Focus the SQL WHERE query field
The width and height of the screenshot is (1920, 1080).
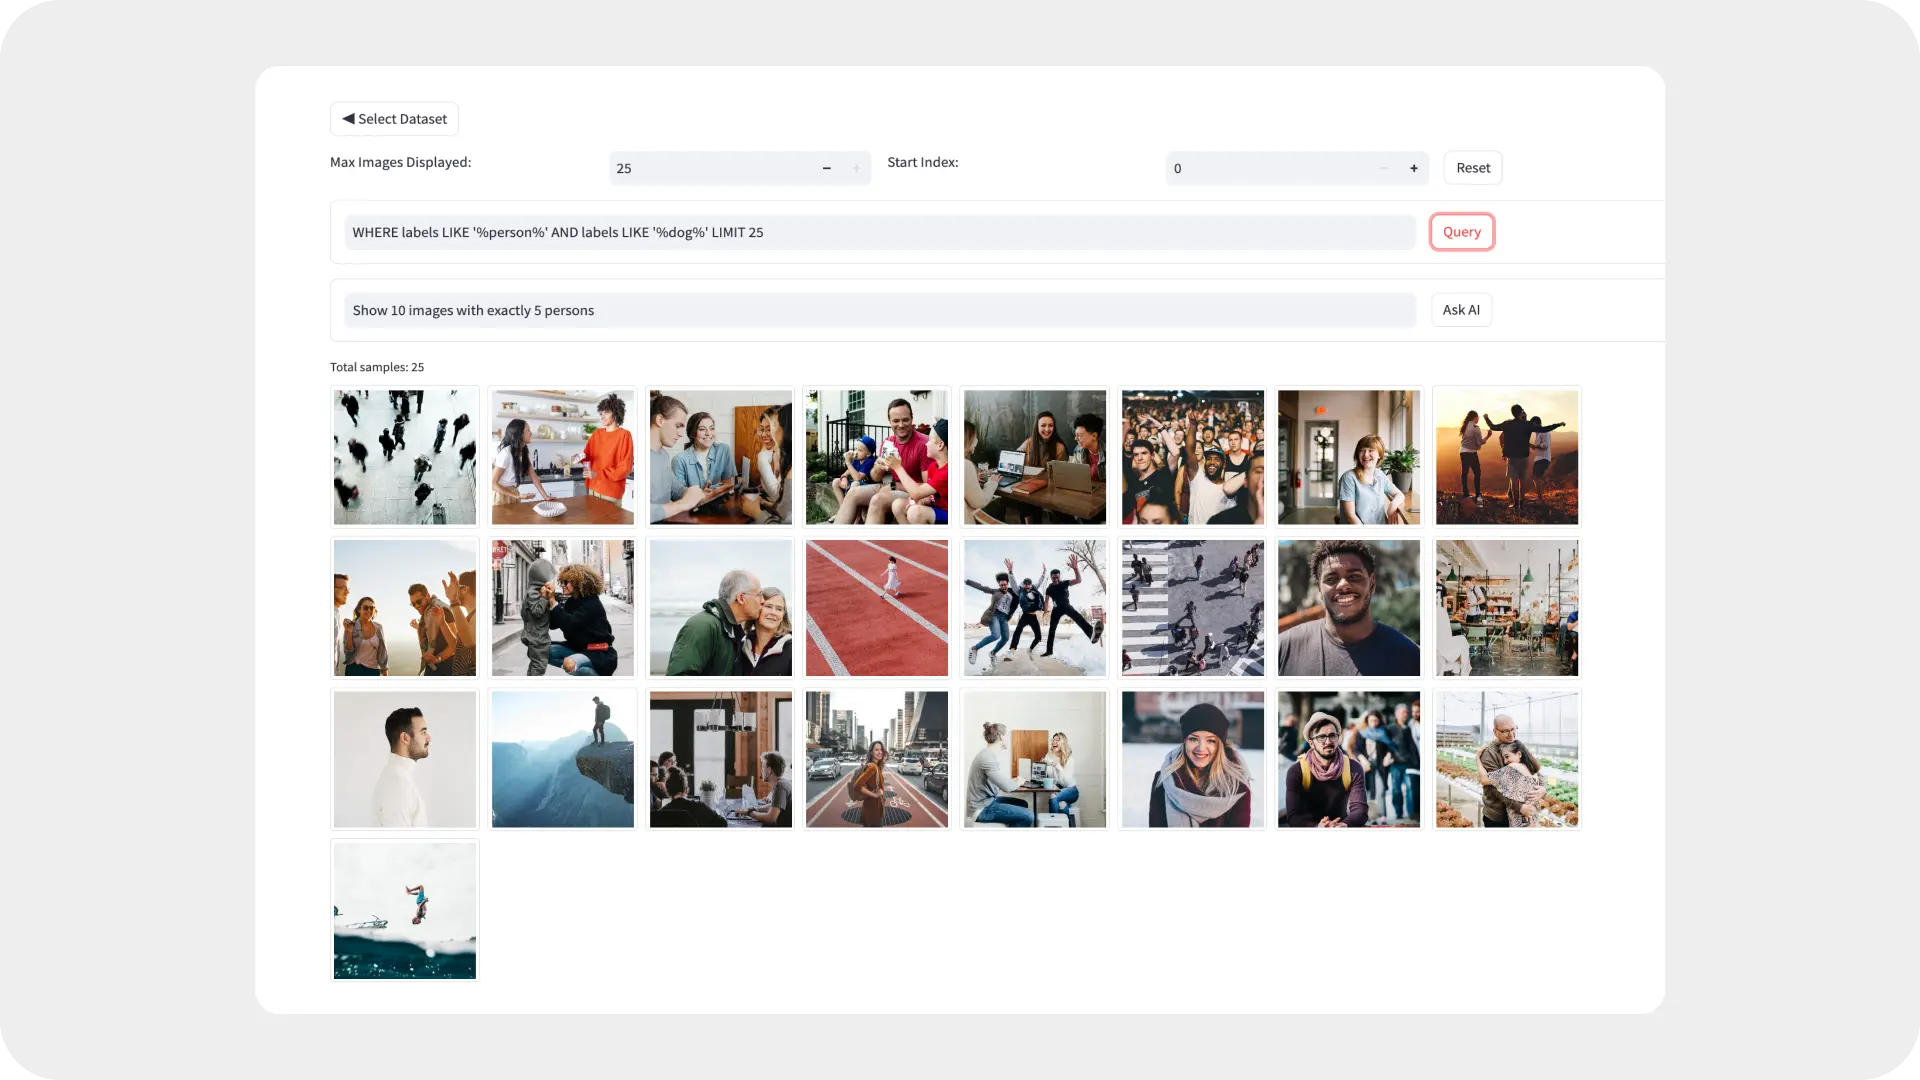[878, 232]
